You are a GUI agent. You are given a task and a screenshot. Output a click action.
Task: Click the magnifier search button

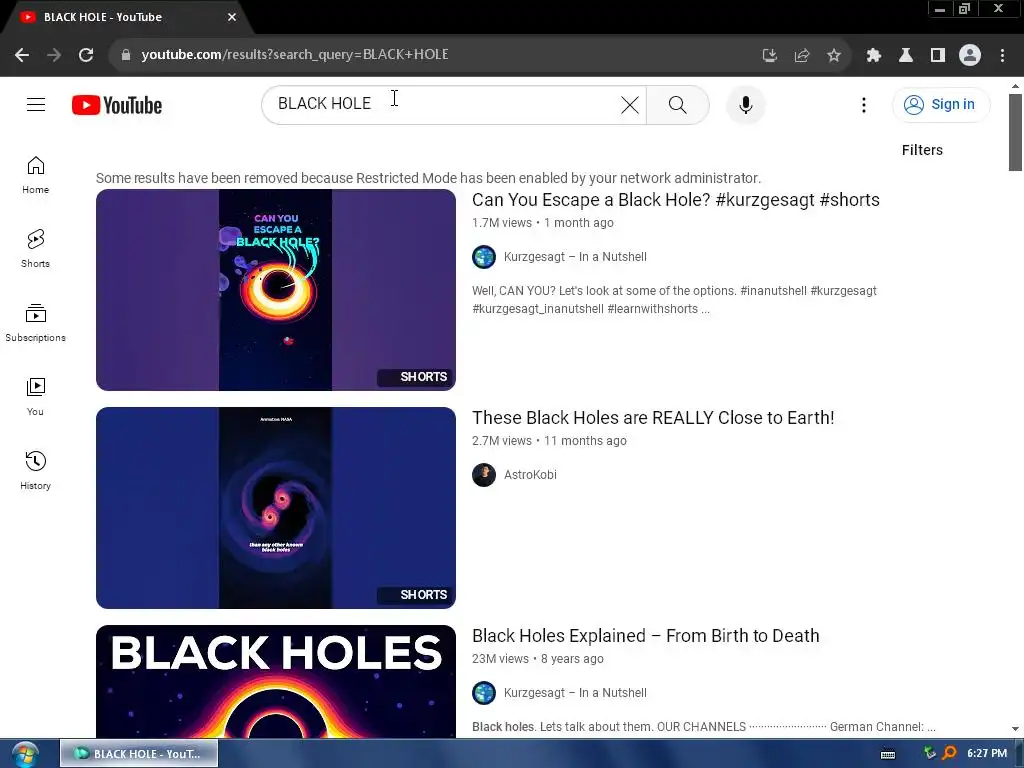678,104
